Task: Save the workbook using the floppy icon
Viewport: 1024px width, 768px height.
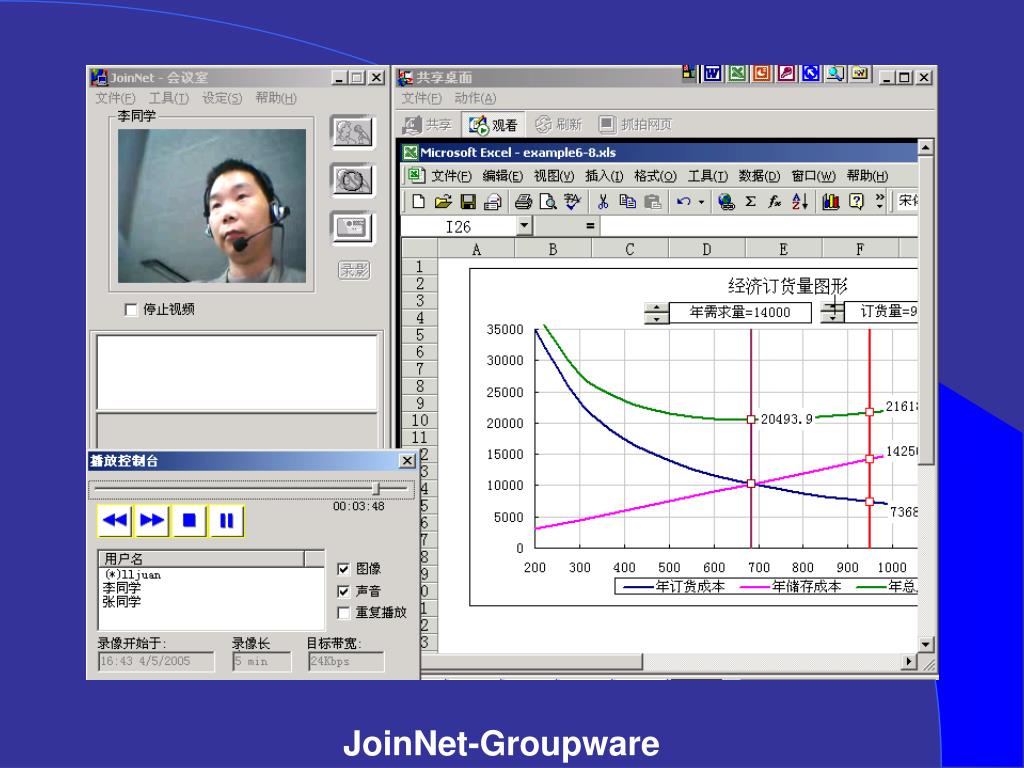Action: [468, 202]
